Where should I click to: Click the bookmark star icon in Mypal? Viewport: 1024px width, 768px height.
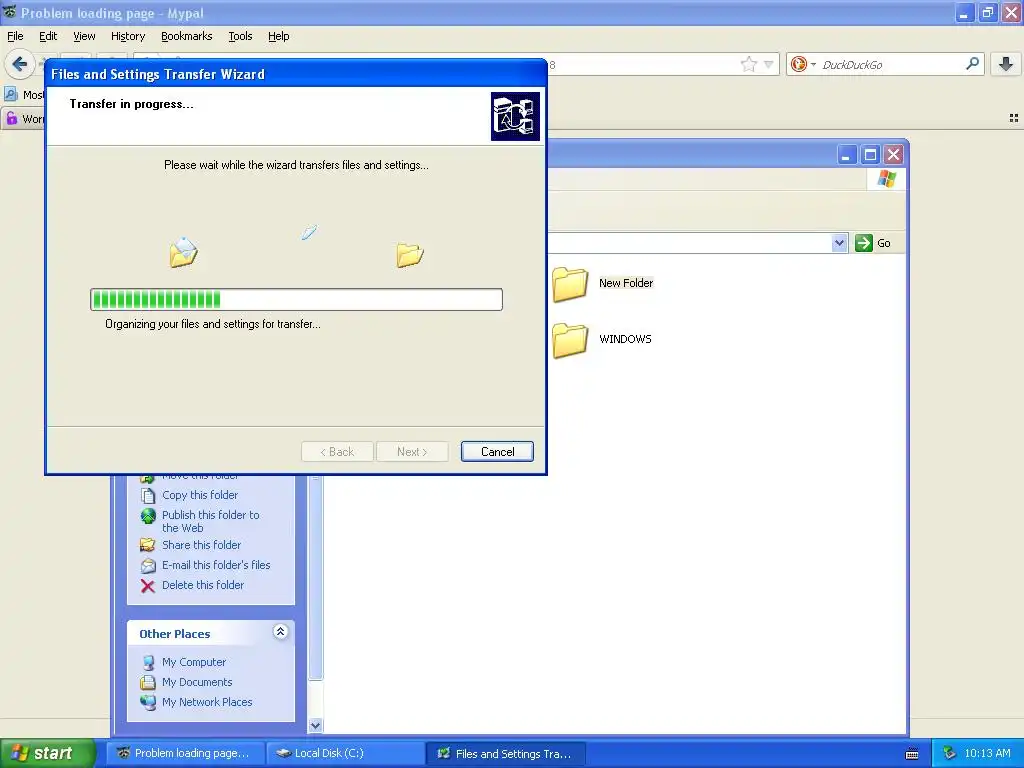pyautogui.click(x=748, y=64)
